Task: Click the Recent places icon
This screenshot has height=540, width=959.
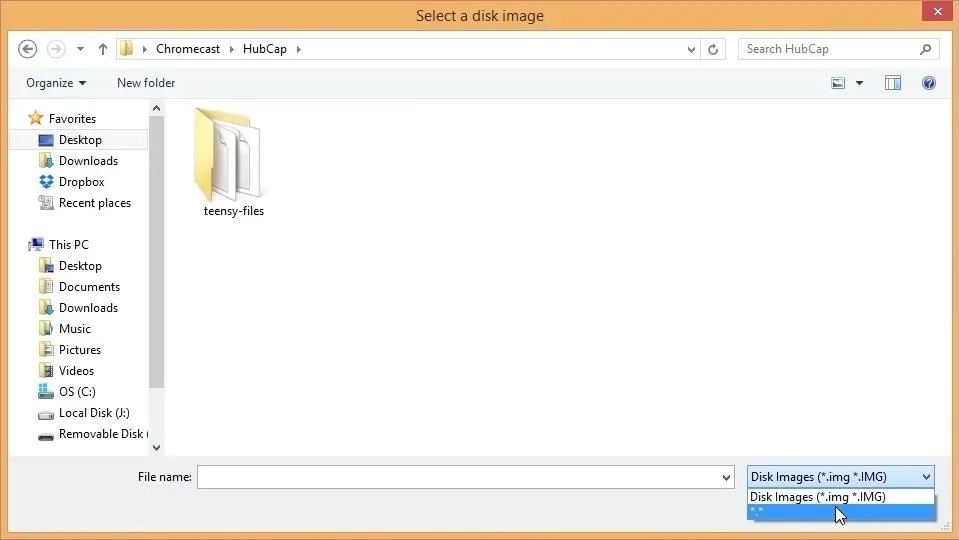Action: (x=46, y=202)
